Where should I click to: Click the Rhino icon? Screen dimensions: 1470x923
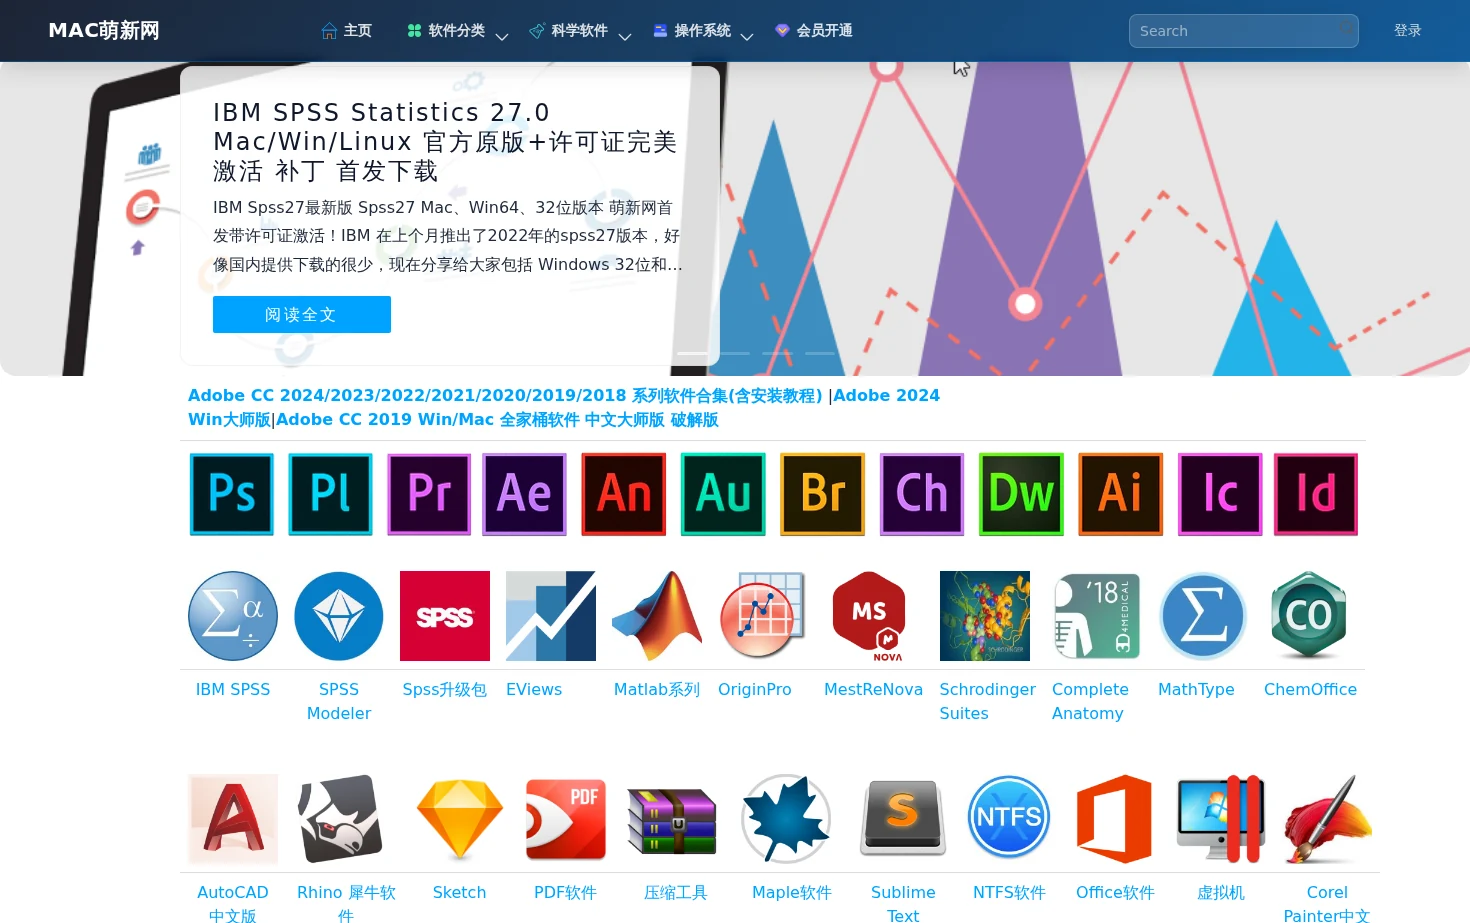(x=340, y=819)
